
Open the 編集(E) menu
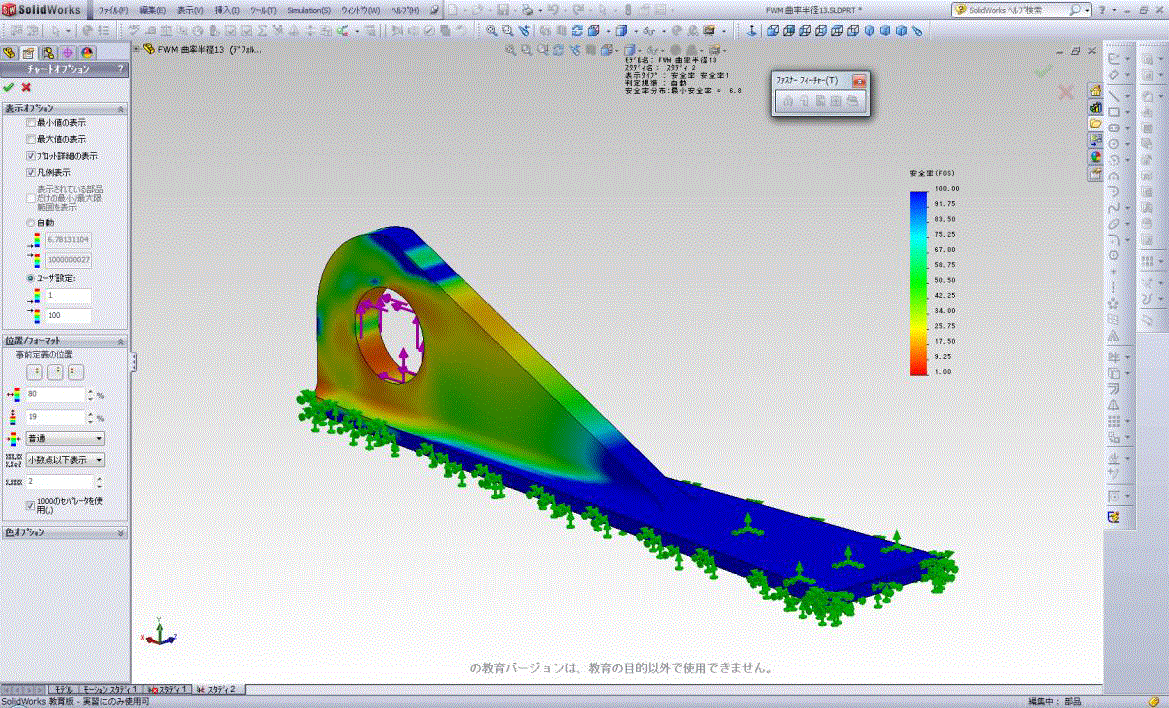152,10
